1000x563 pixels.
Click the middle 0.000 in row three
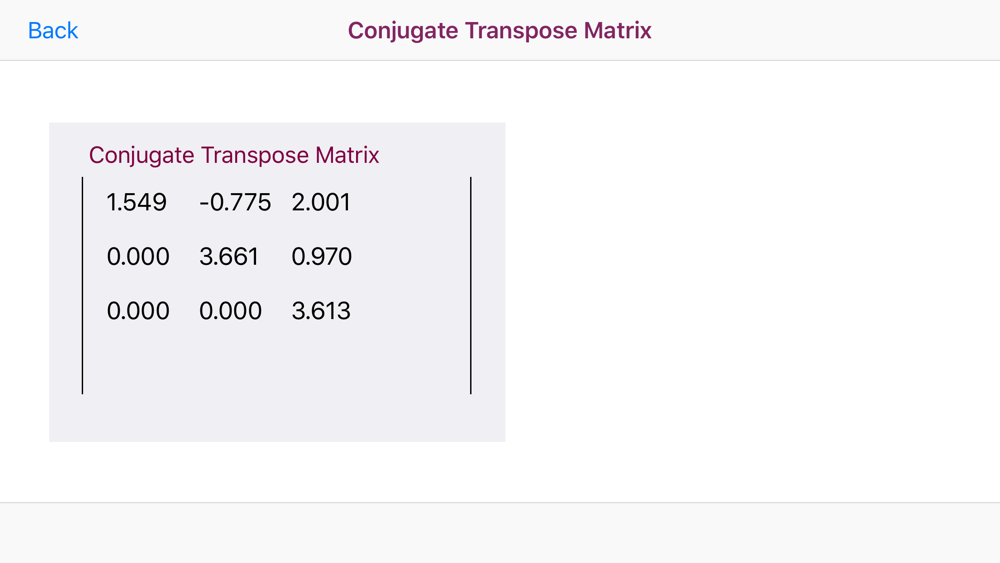click(230, 311)
